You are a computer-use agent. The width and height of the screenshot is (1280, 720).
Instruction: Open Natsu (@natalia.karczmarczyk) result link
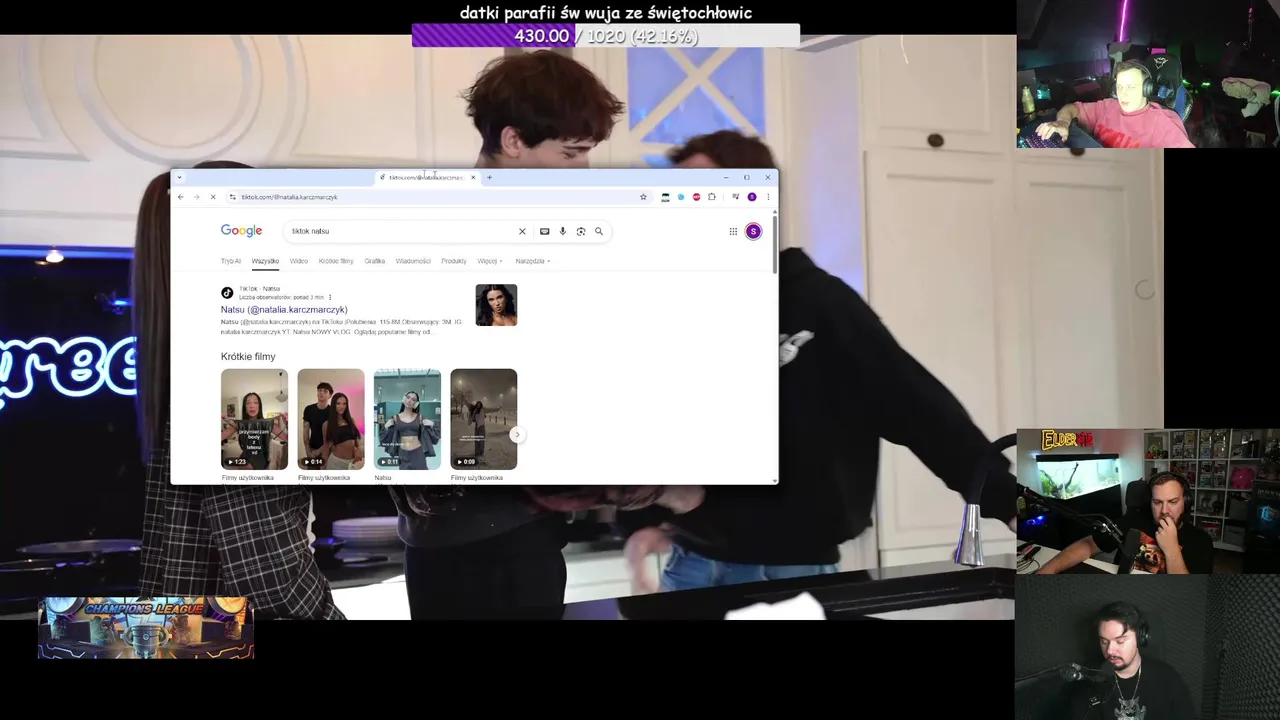[x=284, y=310]
